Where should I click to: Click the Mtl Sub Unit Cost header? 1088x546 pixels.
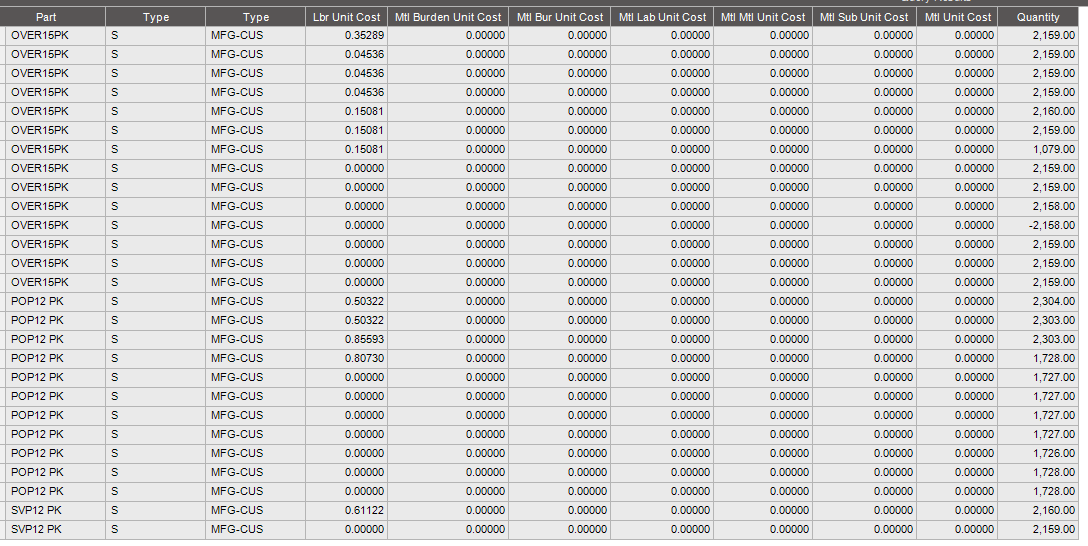(864, 17)
